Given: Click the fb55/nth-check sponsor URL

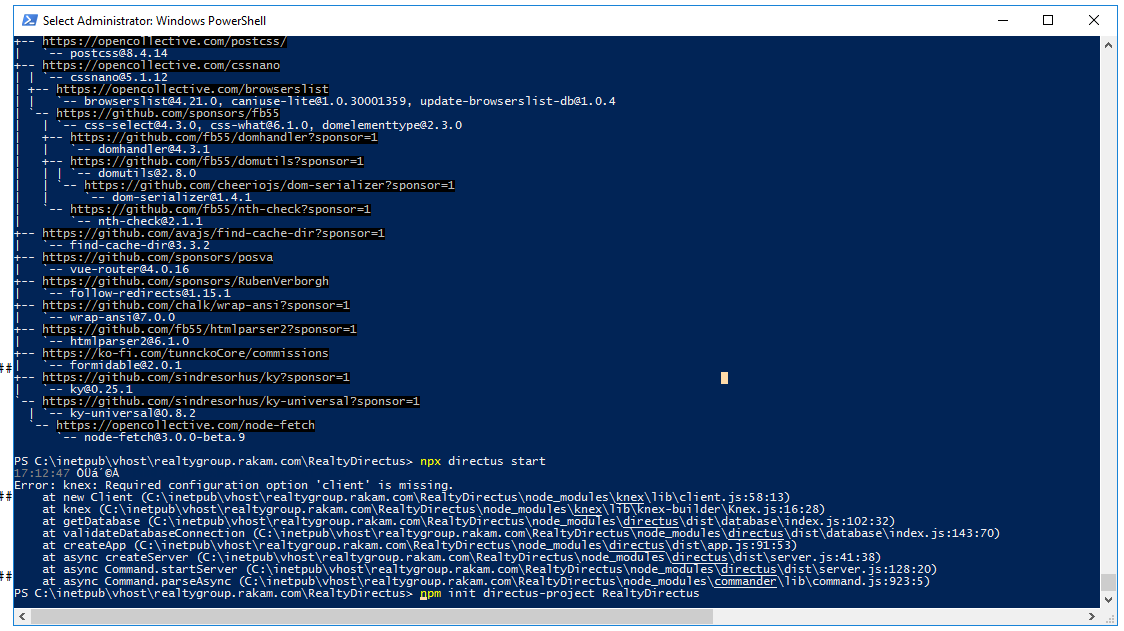Looking at the screenshot, I should [x=220, y=209].
